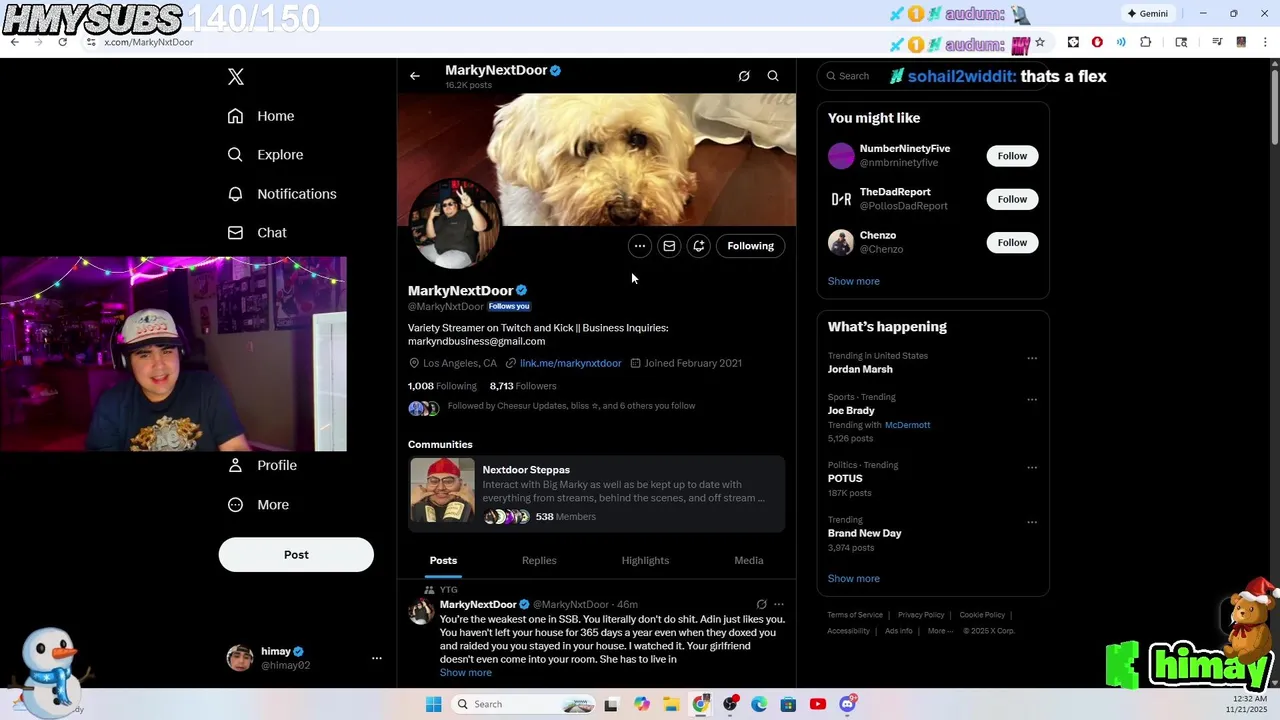The width and height of the screenshot is (1280, 720).
Task: Switch to the Highlights tab
Action: click(x=645, y=561)
